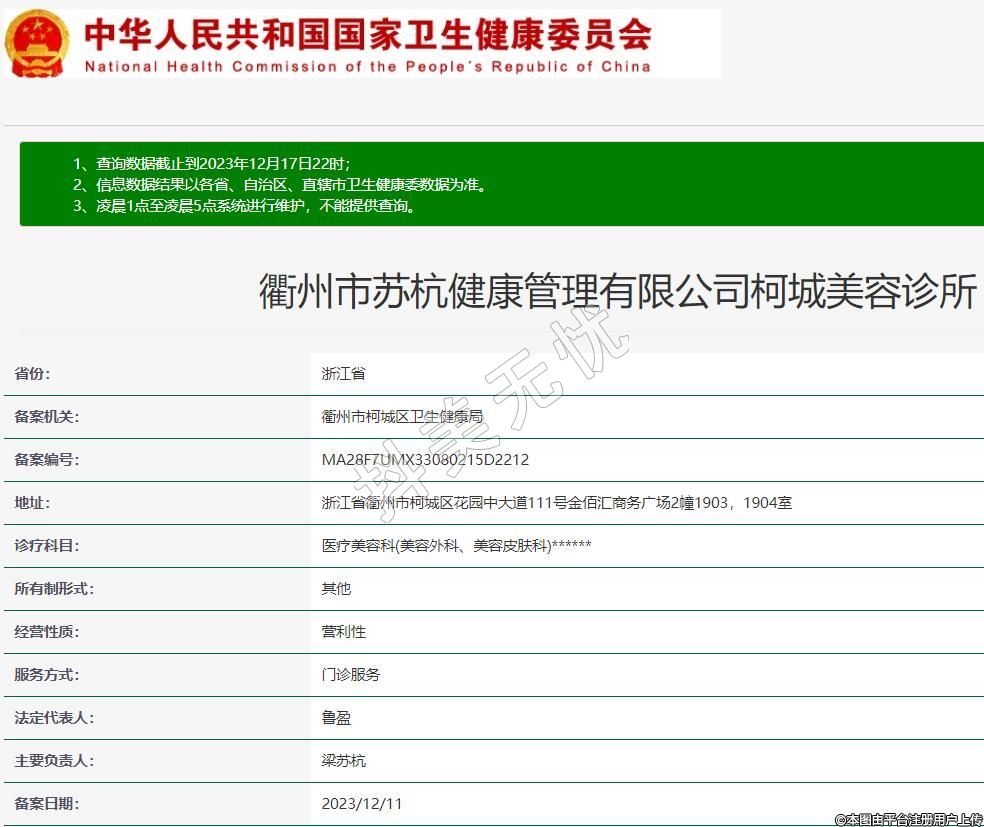Click the clinic name title heading
The image size is (984, 827).
(x=617, y=292)
